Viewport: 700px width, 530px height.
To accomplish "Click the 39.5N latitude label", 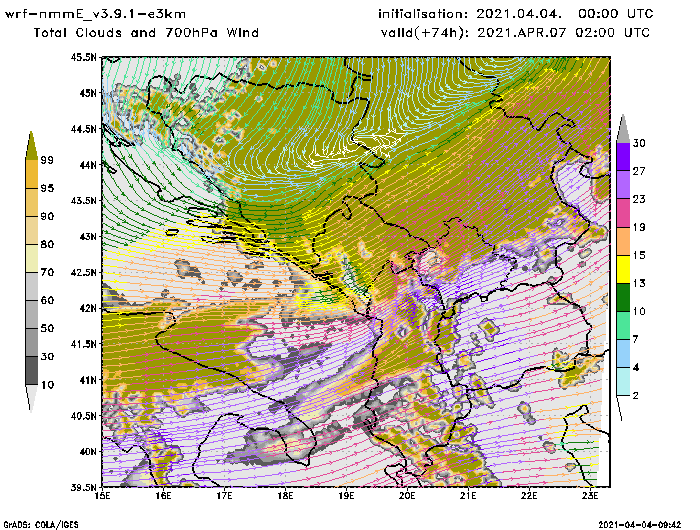I will point(83,487).
